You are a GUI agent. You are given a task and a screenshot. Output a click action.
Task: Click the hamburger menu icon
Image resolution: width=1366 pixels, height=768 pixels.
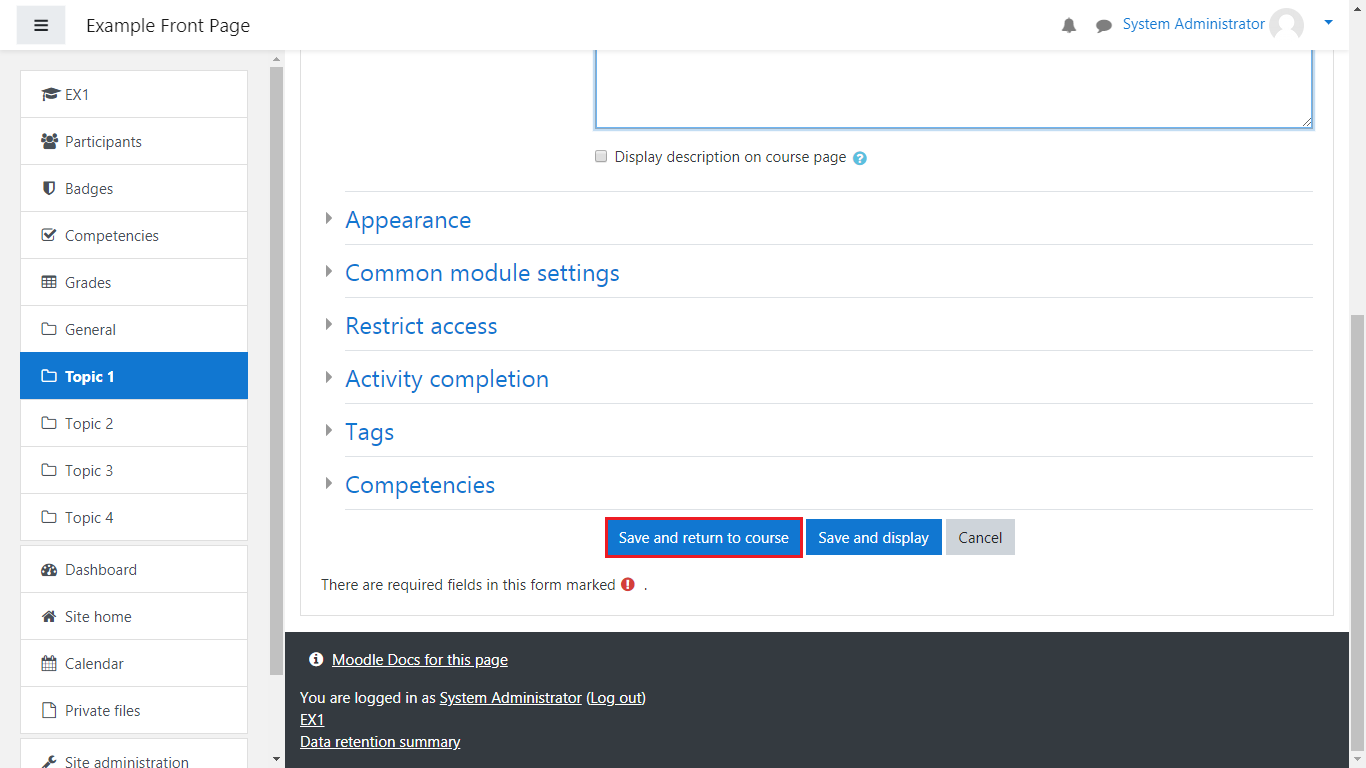(x=41, y=25)
